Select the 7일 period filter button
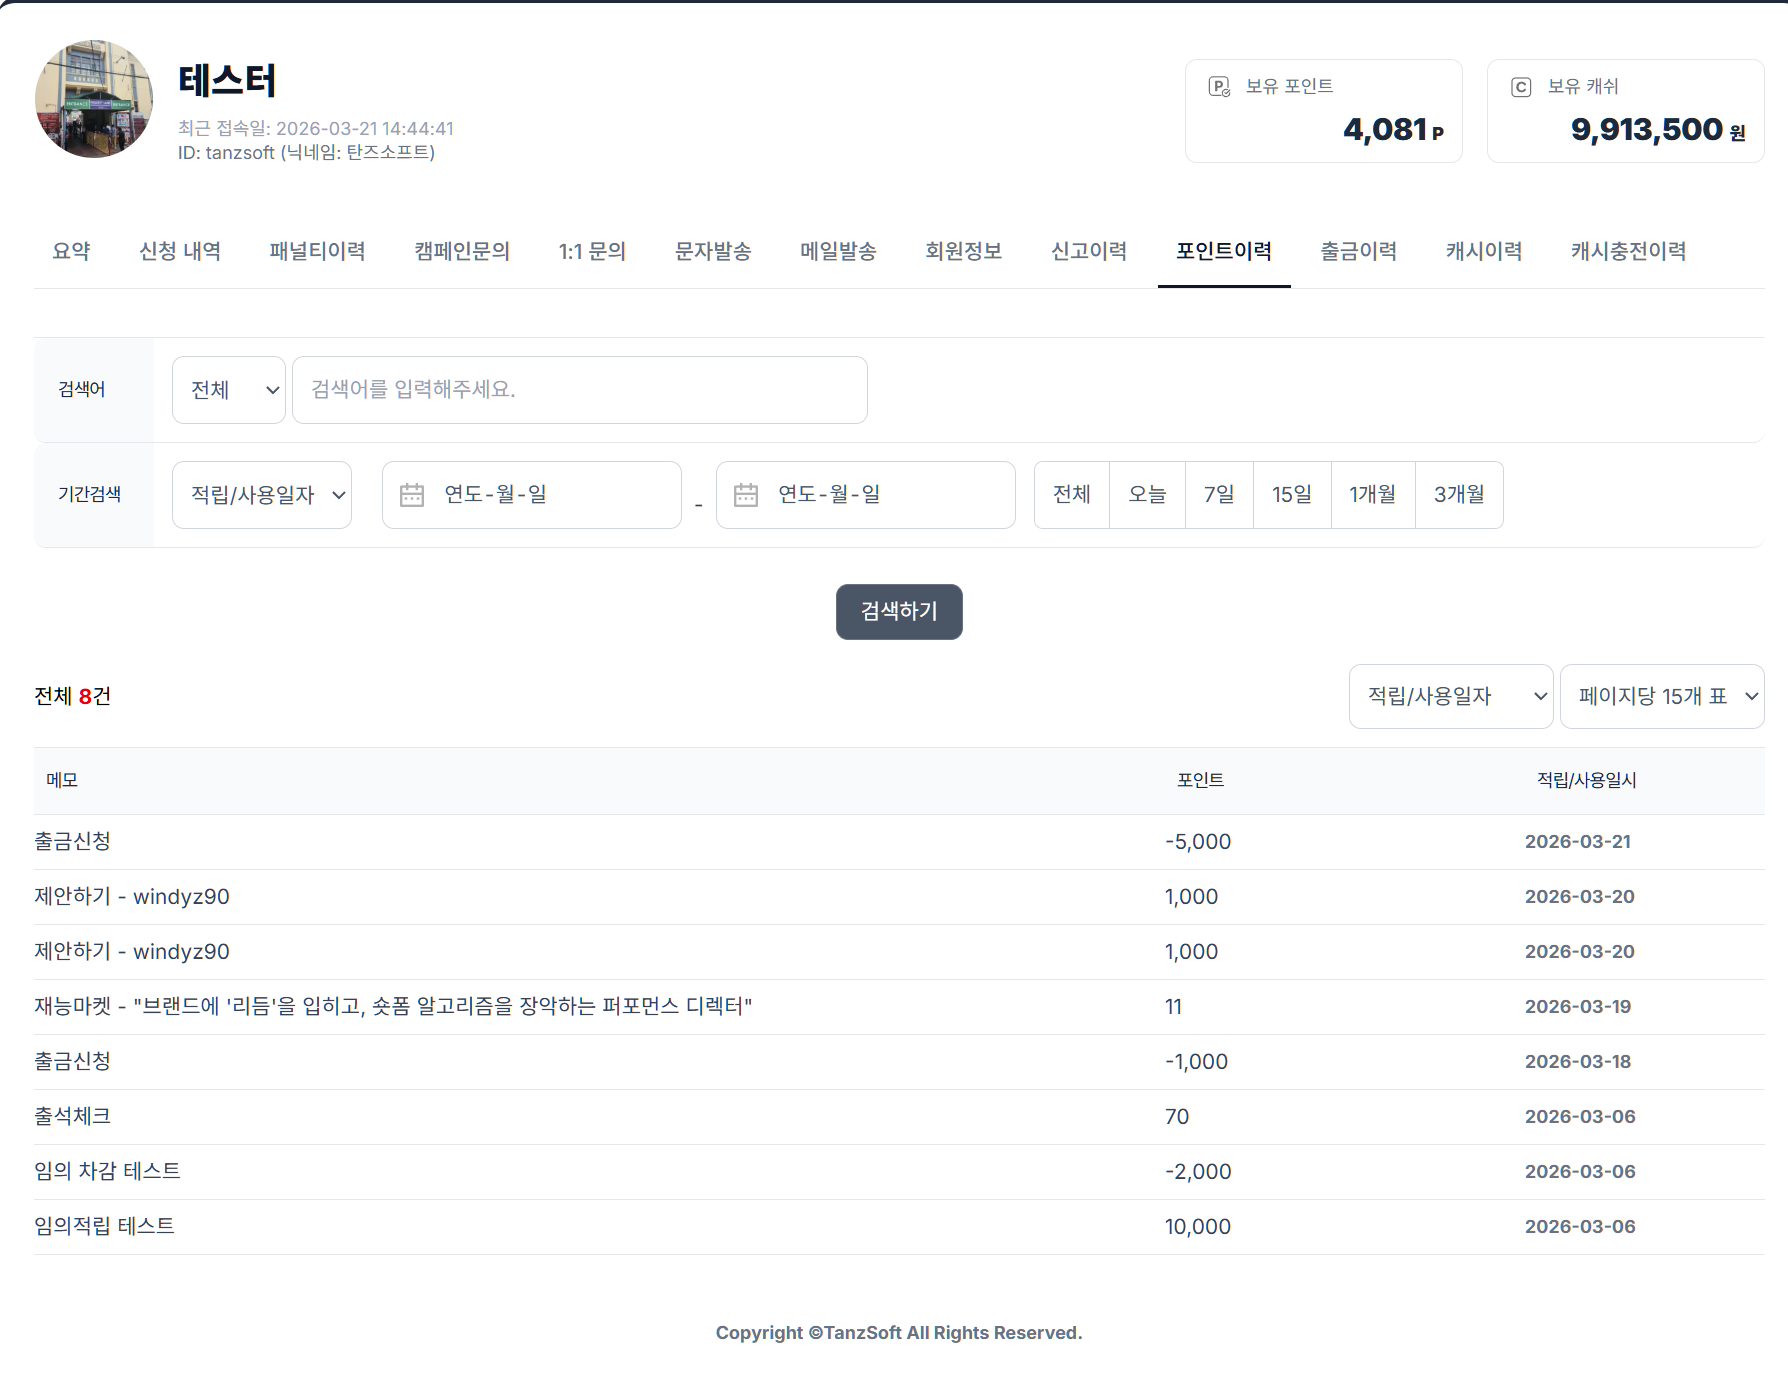 click(x=1218, y=494)
